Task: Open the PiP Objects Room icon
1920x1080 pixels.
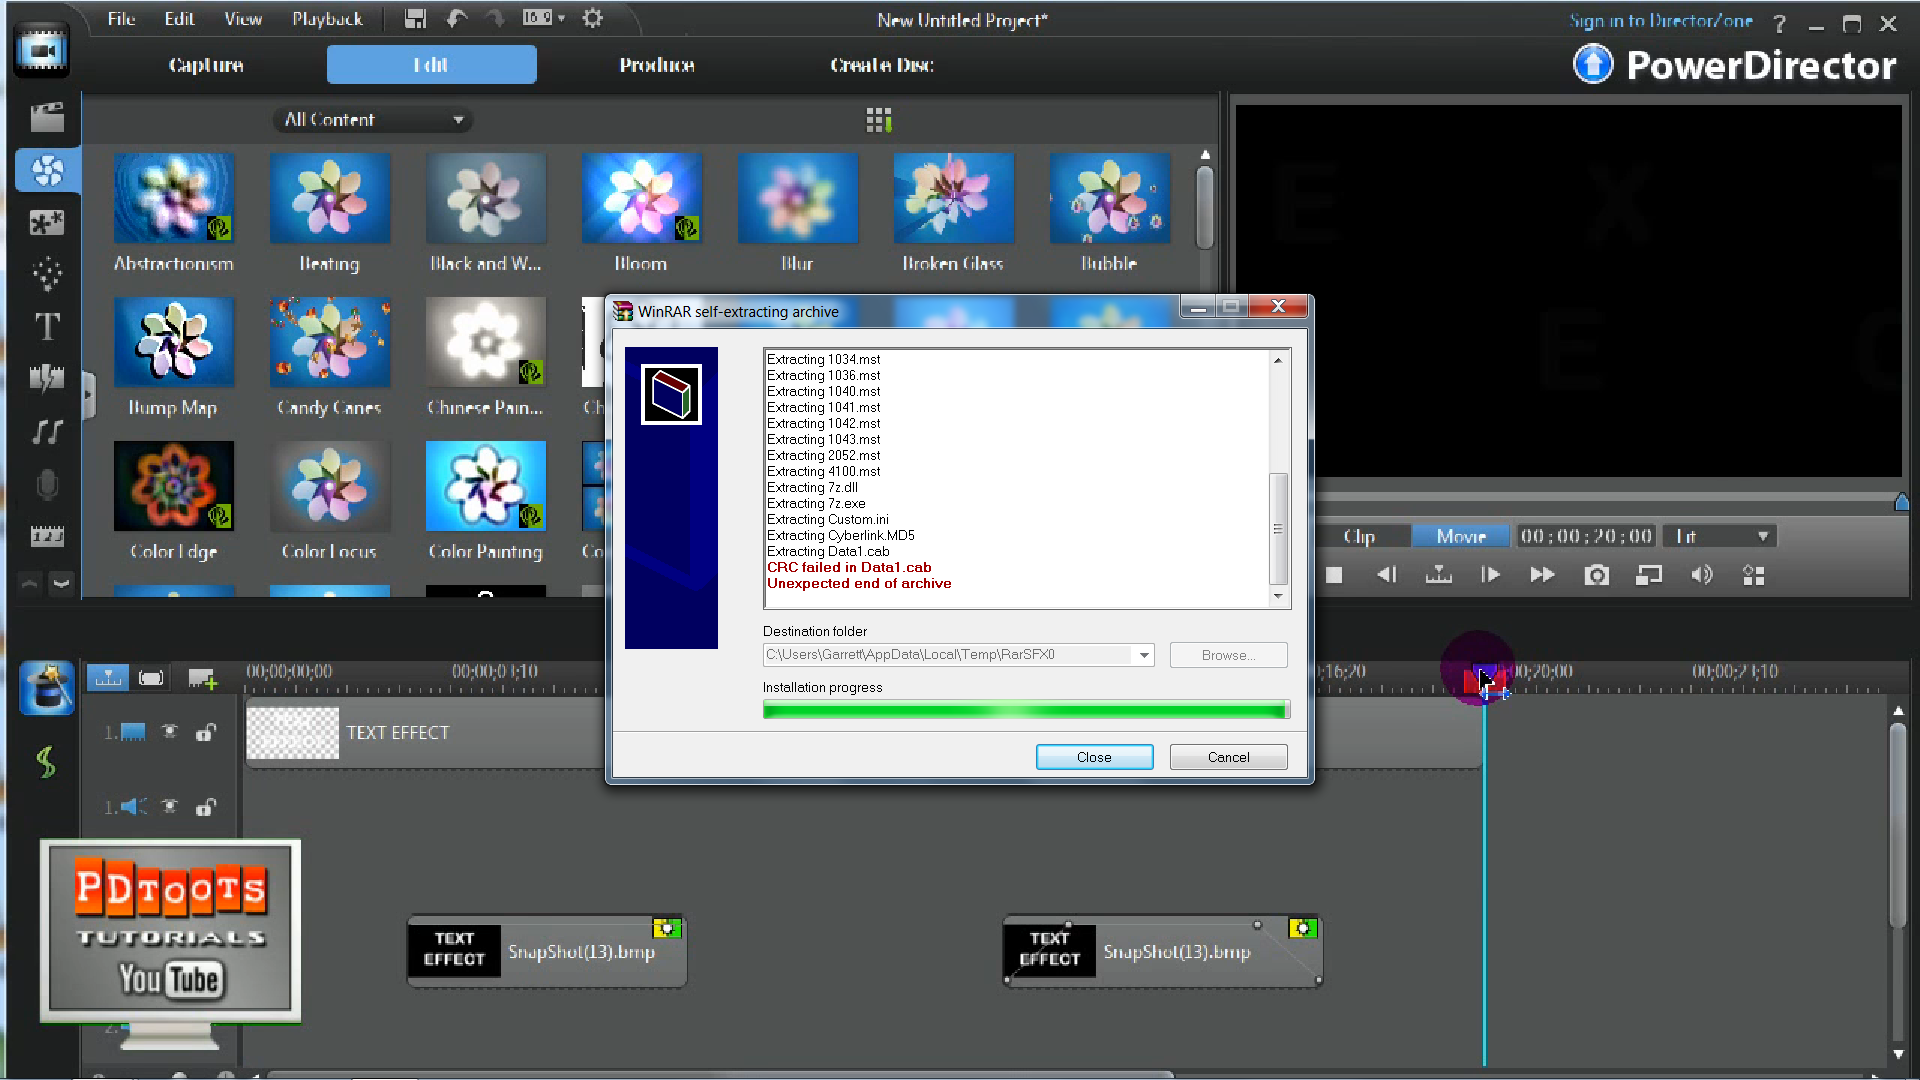Action: point(47,222)
